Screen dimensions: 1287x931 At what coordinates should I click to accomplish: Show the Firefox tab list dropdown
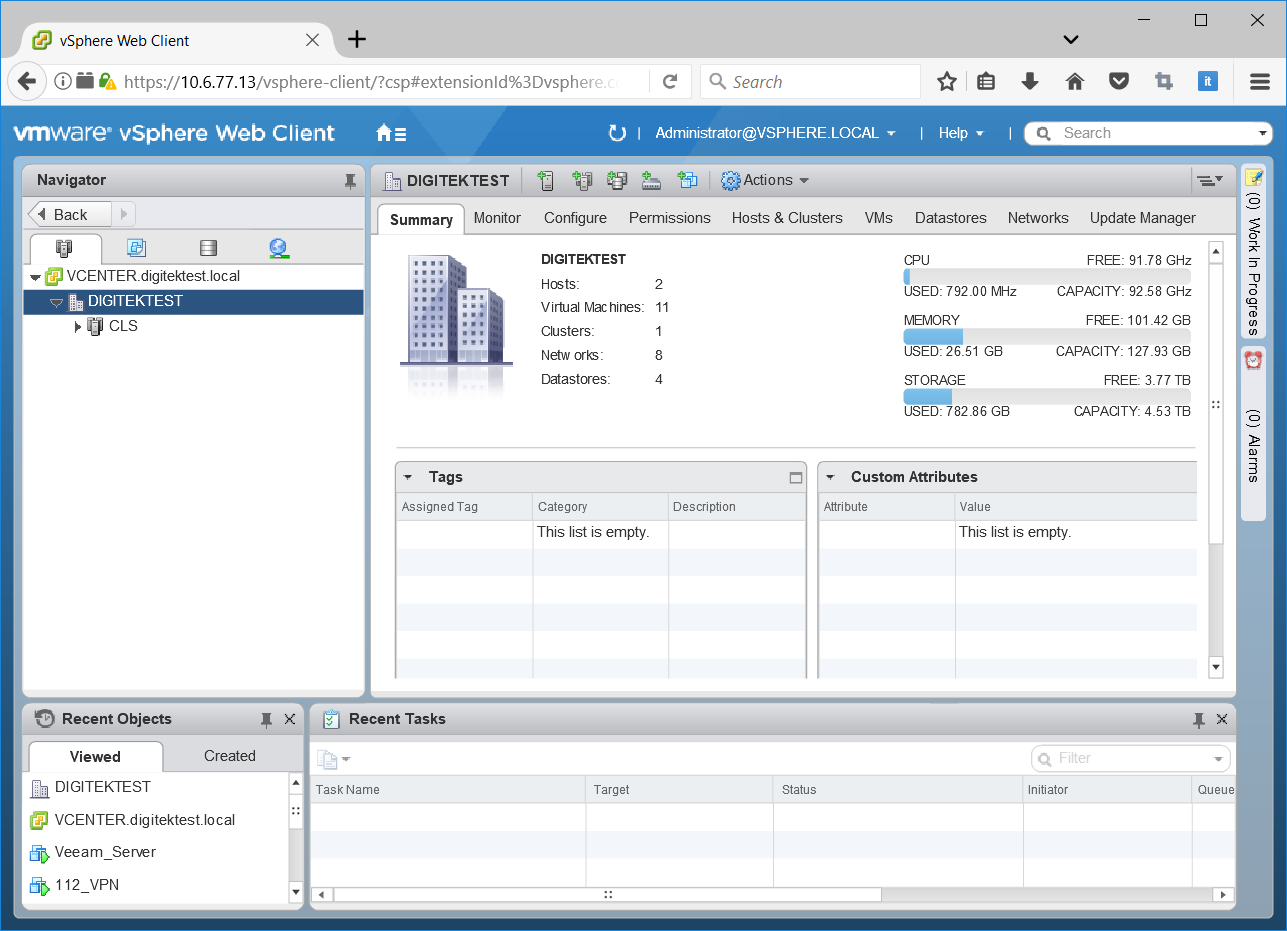pyautogui.click(x=1071, y=40)
